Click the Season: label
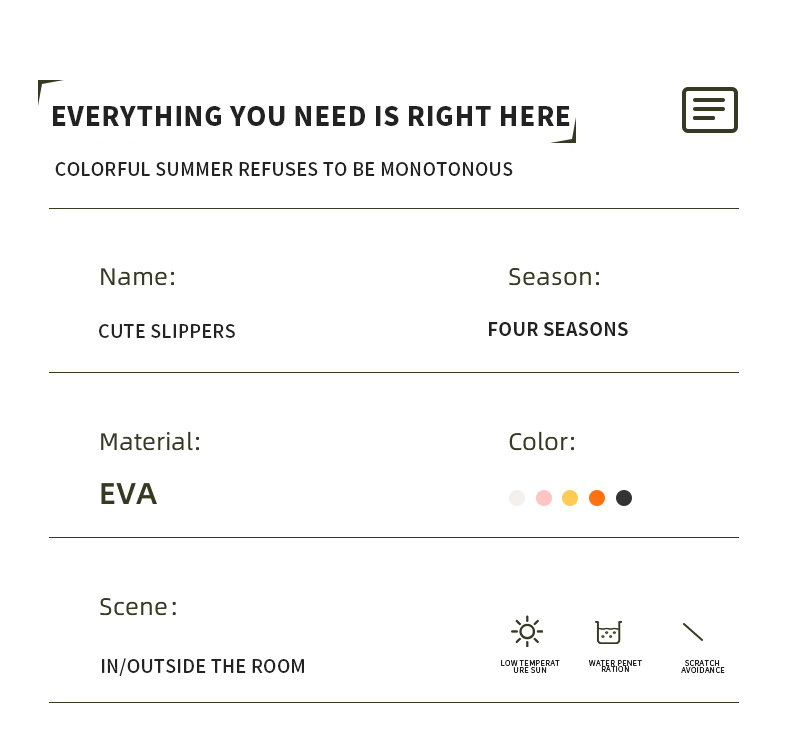Image resolution: width=790 pixels, height=735 pixels. tap(554, 277)
